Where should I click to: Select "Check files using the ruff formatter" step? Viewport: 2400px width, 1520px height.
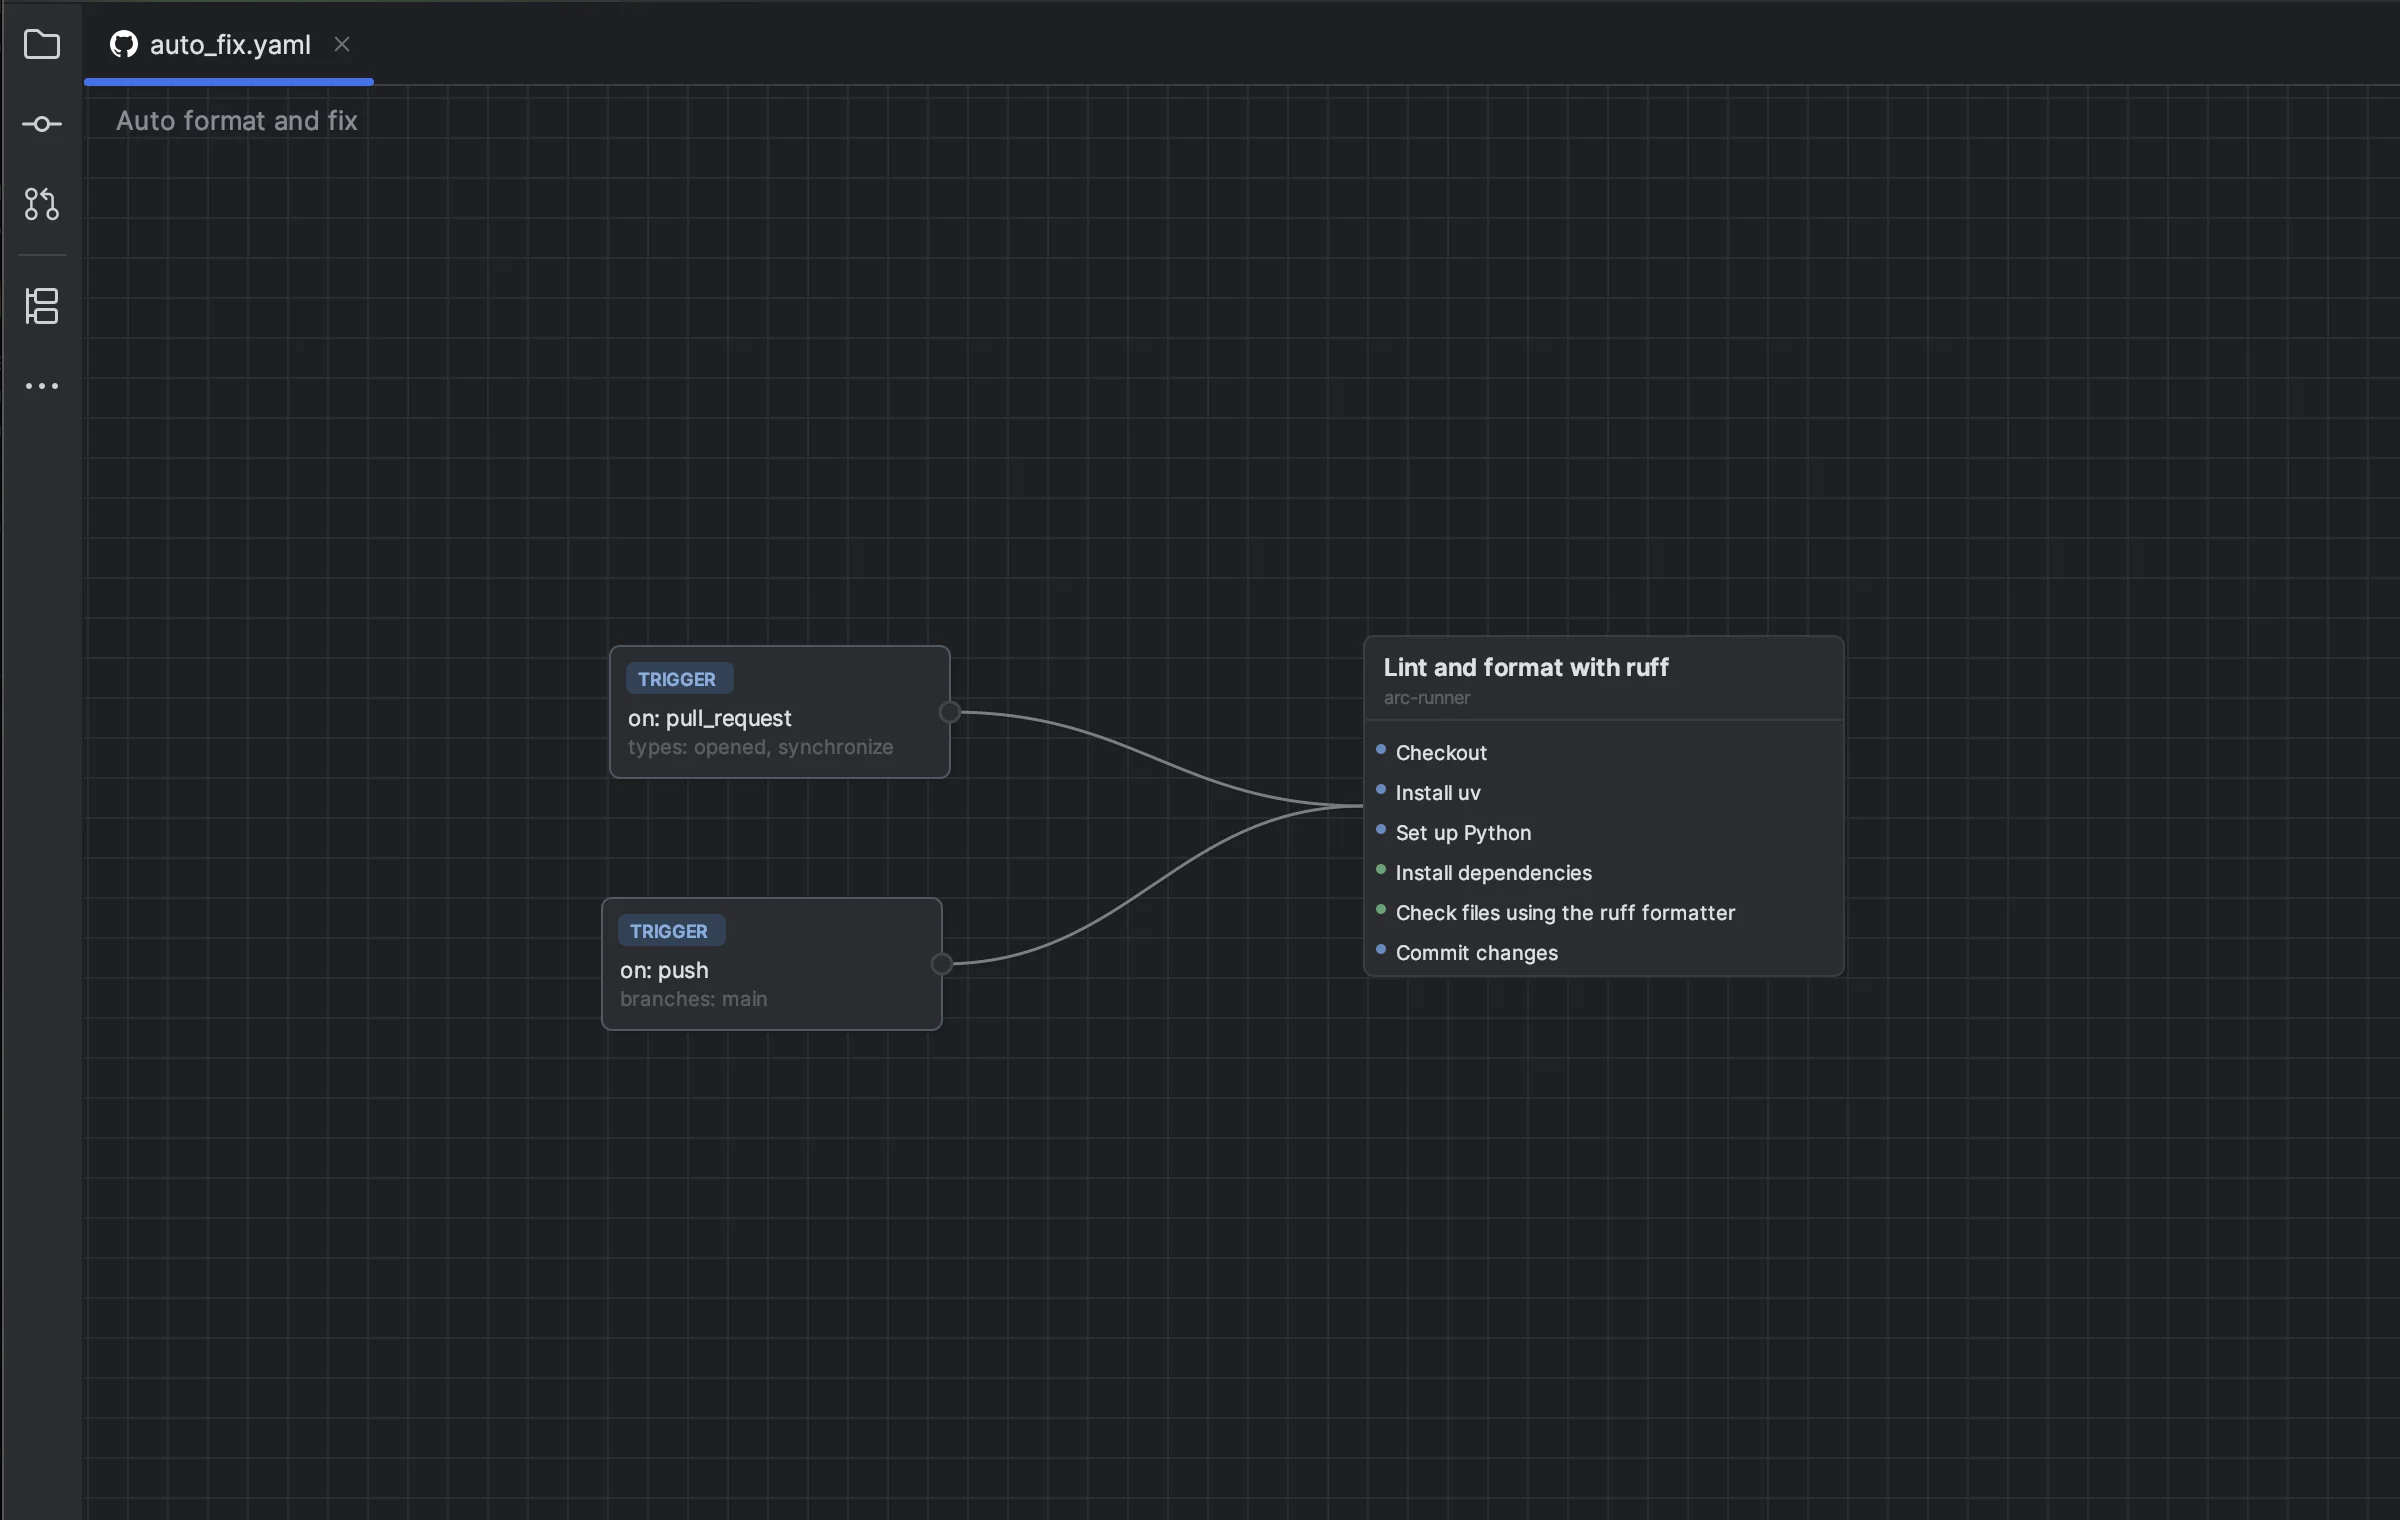coord(1604,912)
